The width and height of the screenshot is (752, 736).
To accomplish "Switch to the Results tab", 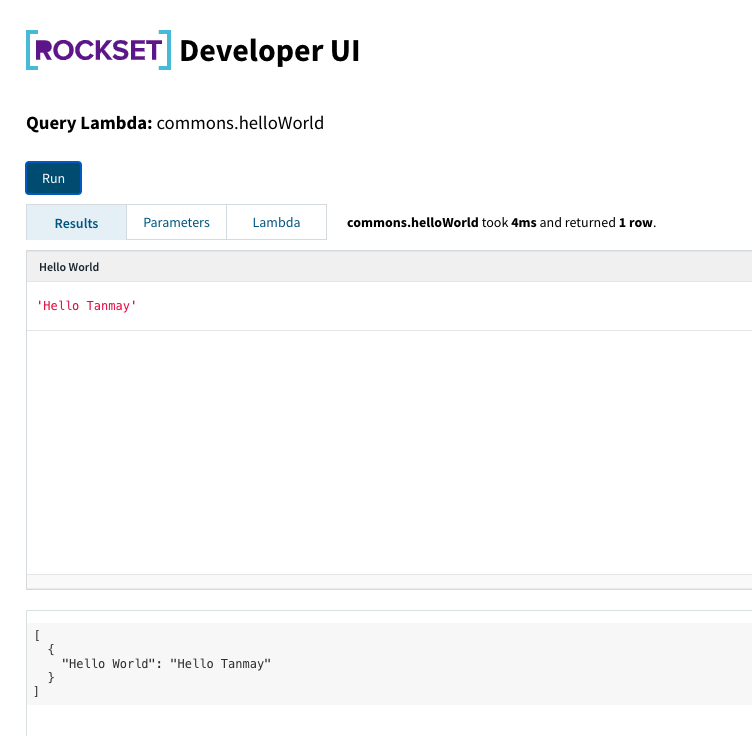I will [76, 222].
